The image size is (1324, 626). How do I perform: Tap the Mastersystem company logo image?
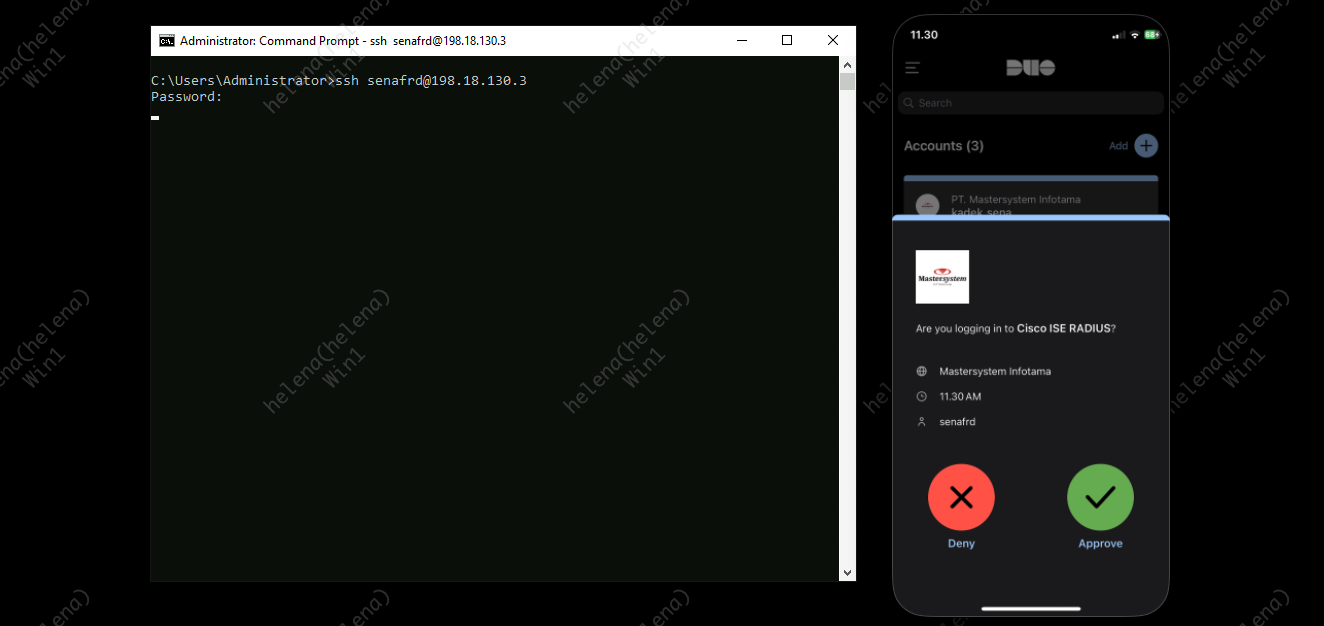coord(942,277)
